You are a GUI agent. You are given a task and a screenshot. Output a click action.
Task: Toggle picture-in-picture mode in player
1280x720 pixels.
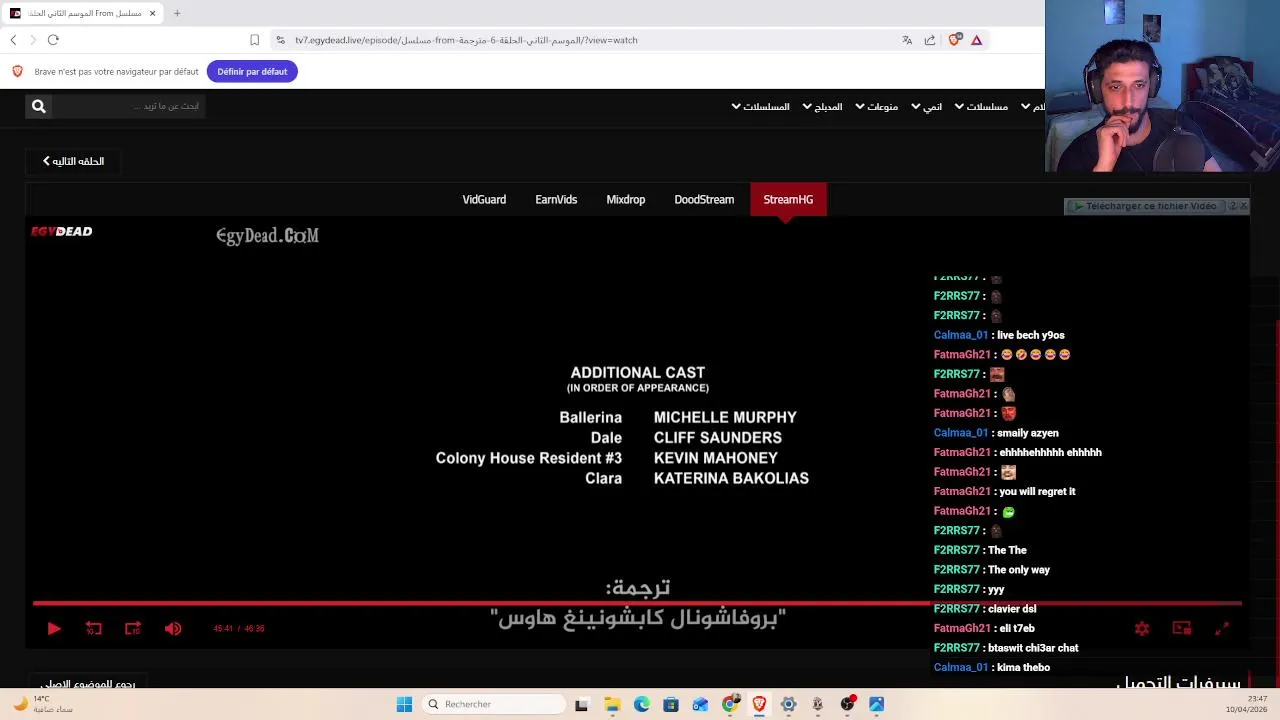pyautogui.click(x=1182, y=628)
